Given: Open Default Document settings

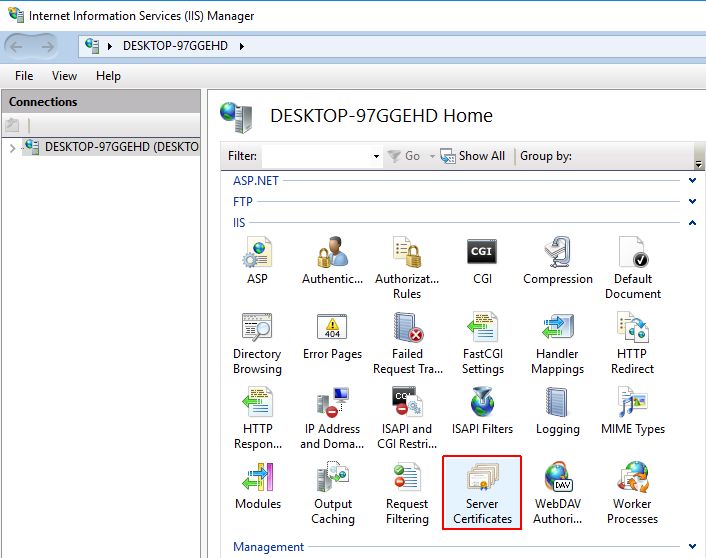Looking at the screenshot, I should 632,266.
